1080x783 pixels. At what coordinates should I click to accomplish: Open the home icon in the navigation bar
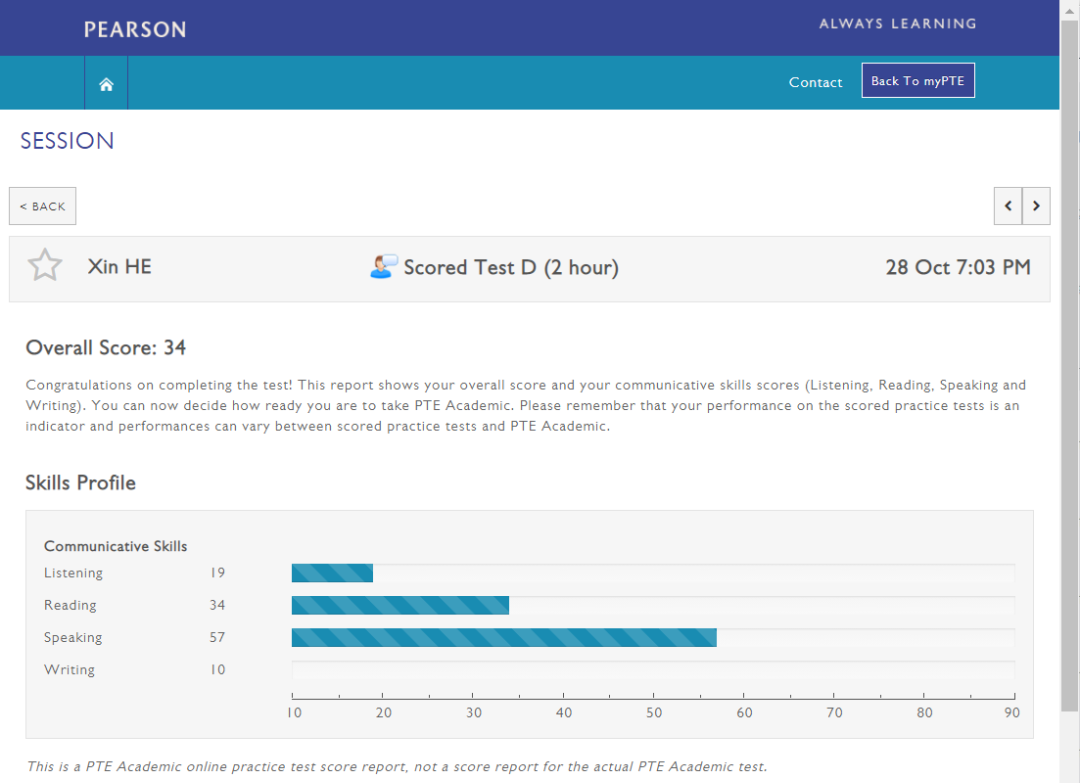coord(106,84)
